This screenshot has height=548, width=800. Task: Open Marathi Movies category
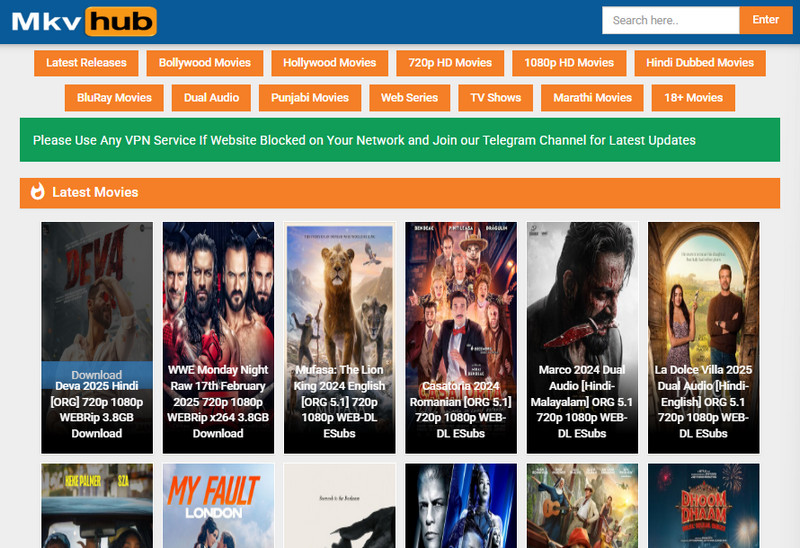[592, 97]
